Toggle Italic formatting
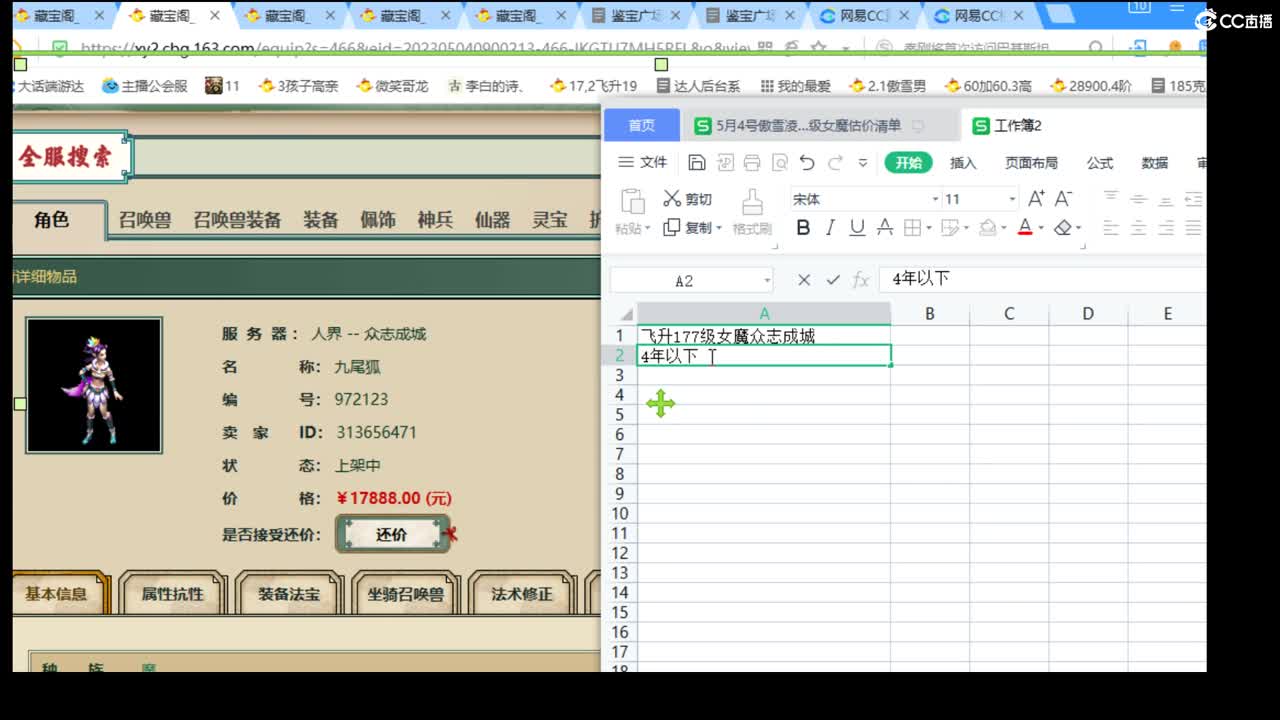1280x720 pixels. point(830,228)
